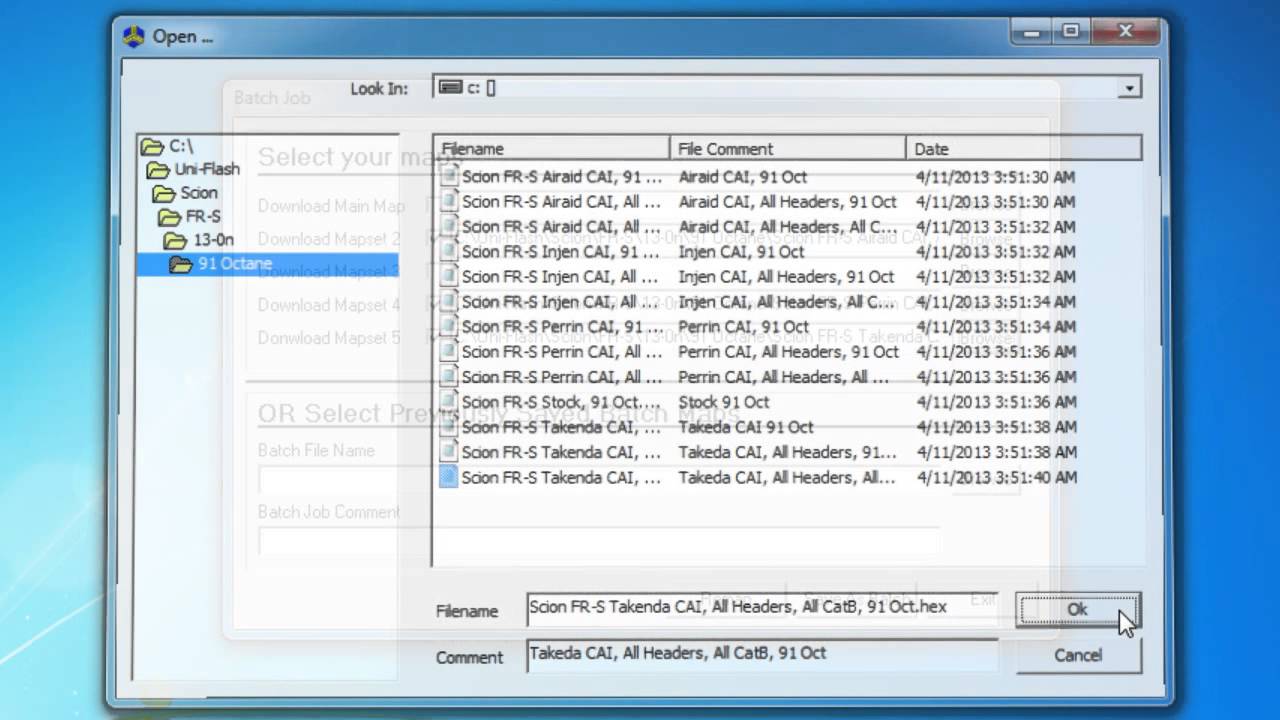
Task: Click comment cell "Takeda CAI 91 Oct"
Action: [746, 427]
